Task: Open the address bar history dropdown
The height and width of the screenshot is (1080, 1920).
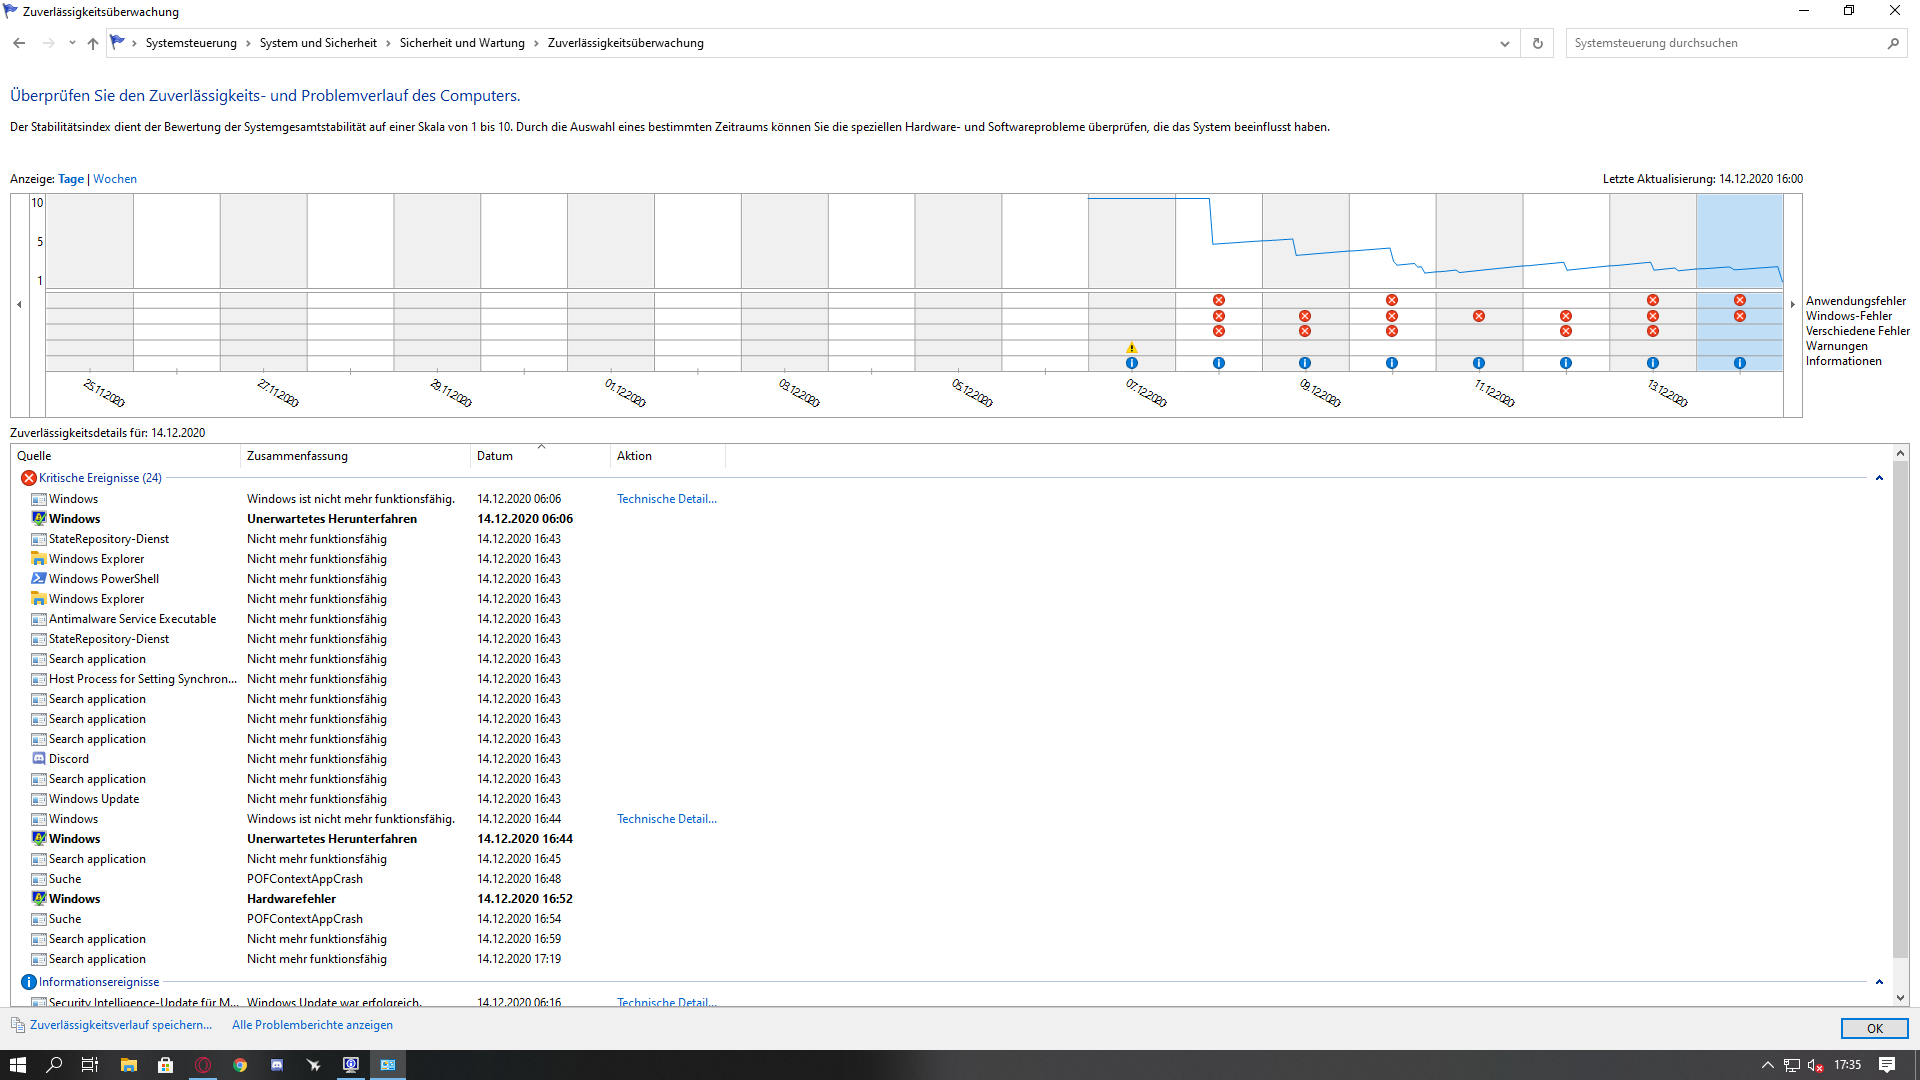Action: 1504,43
